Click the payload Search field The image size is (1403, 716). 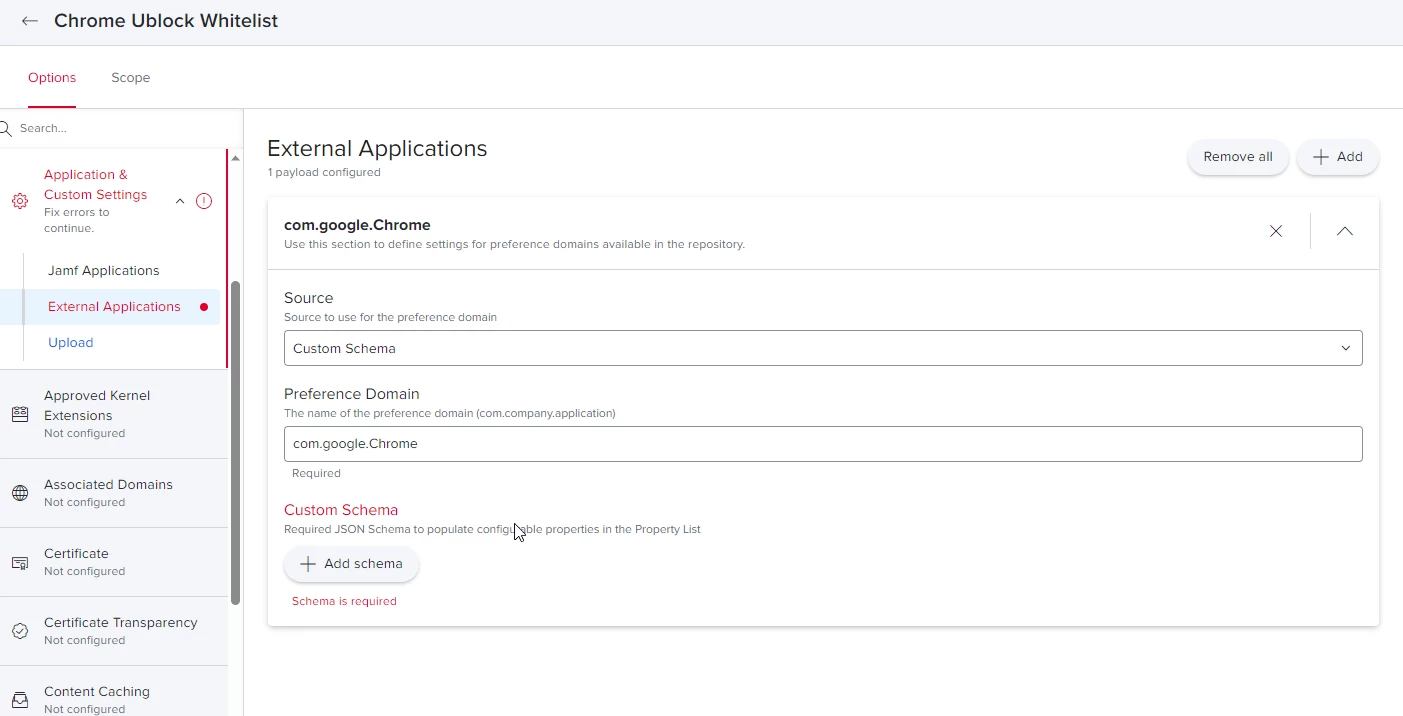click(x=120, y=128)
